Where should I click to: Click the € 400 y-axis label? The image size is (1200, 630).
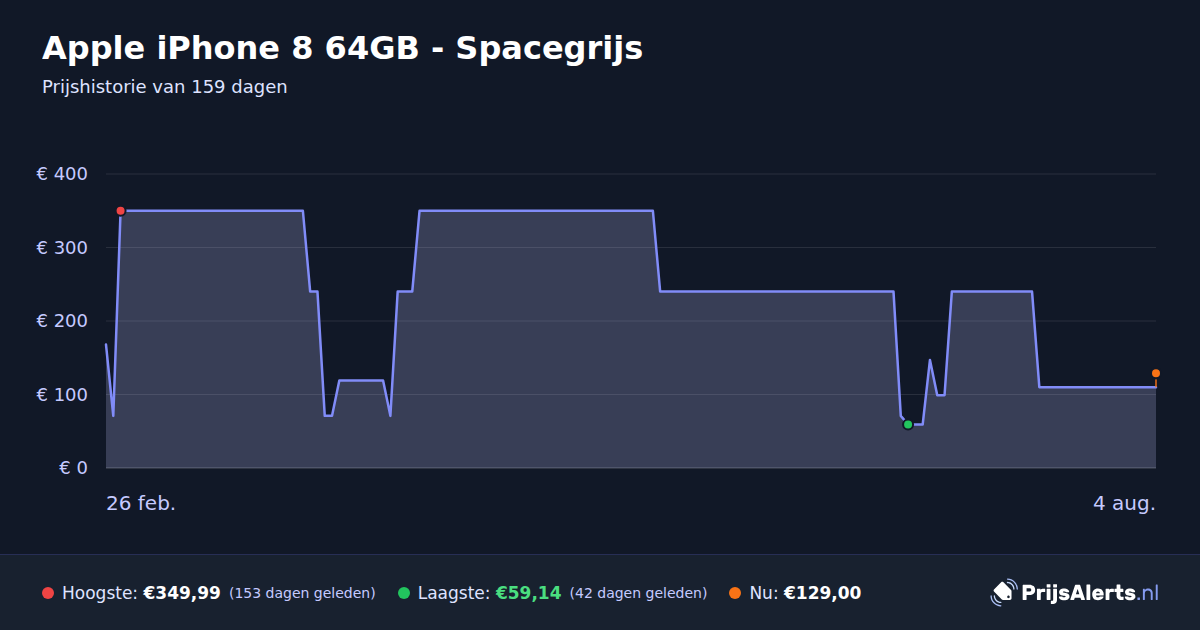tap(62, 174)
